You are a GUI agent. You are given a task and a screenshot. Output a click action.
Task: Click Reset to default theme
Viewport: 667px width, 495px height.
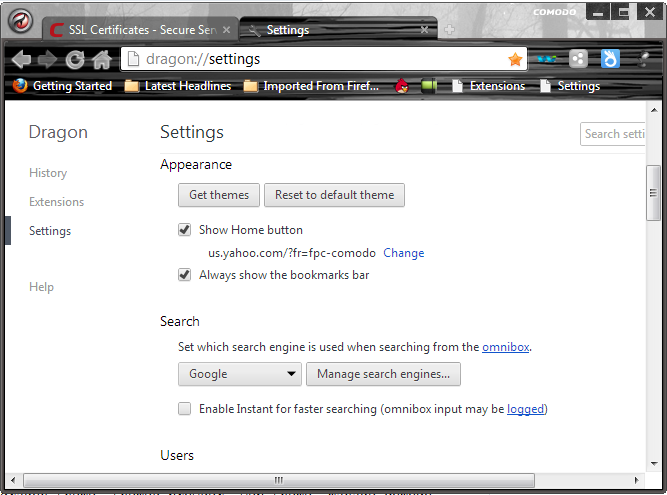coord(334,195)
